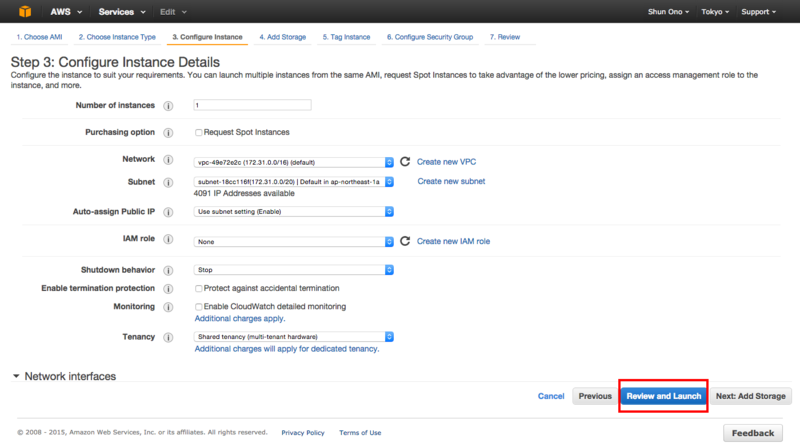Open the Shutdown behavior dropdown

(293, 269)
